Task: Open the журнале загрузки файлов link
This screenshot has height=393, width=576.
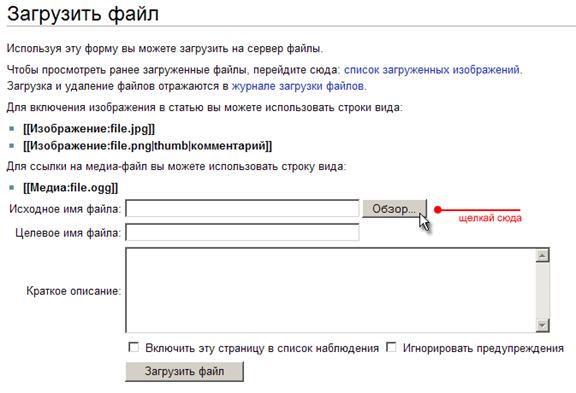Action: tap(298, 86)
